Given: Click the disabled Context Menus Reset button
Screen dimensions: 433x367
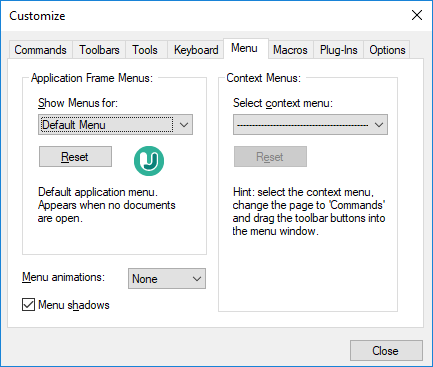Looking at the screenshot, I should coord(270,157).
